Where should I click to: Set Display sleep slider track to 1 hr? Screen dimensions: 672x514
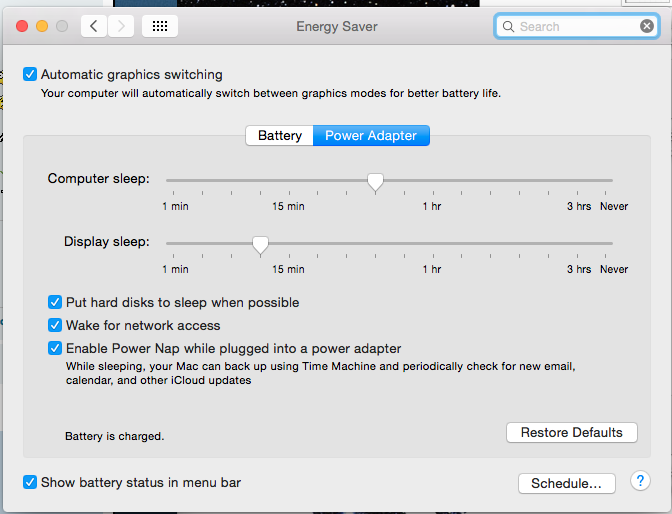pyautogui.click(x=433, y=243)
